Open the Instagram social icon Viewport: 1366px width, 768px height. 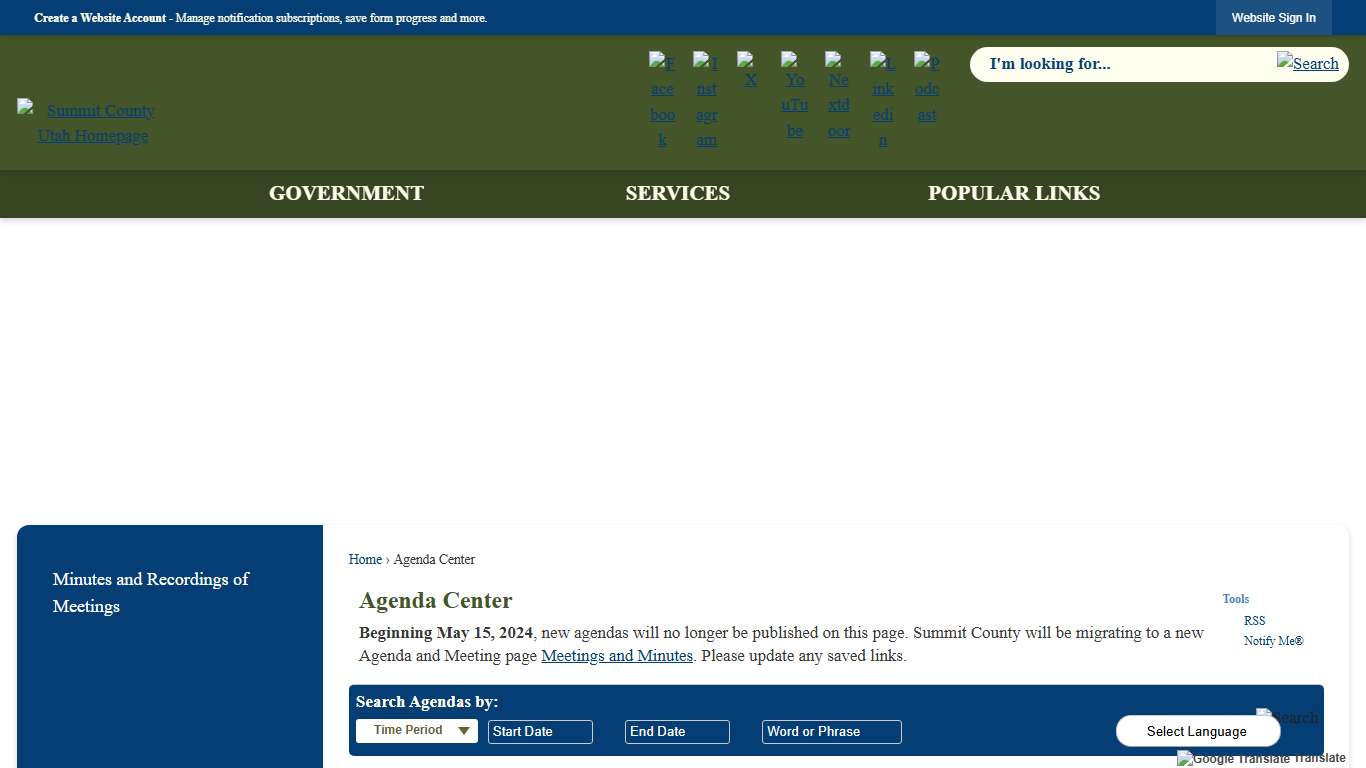[x=706, y=99]
